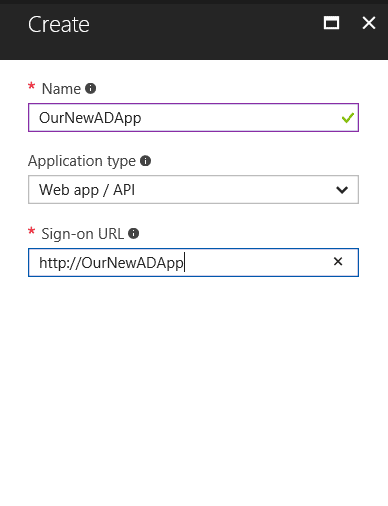The width and height of the screenshot is (388, 506).
Task: Select the Name field label
Action: 61,89
